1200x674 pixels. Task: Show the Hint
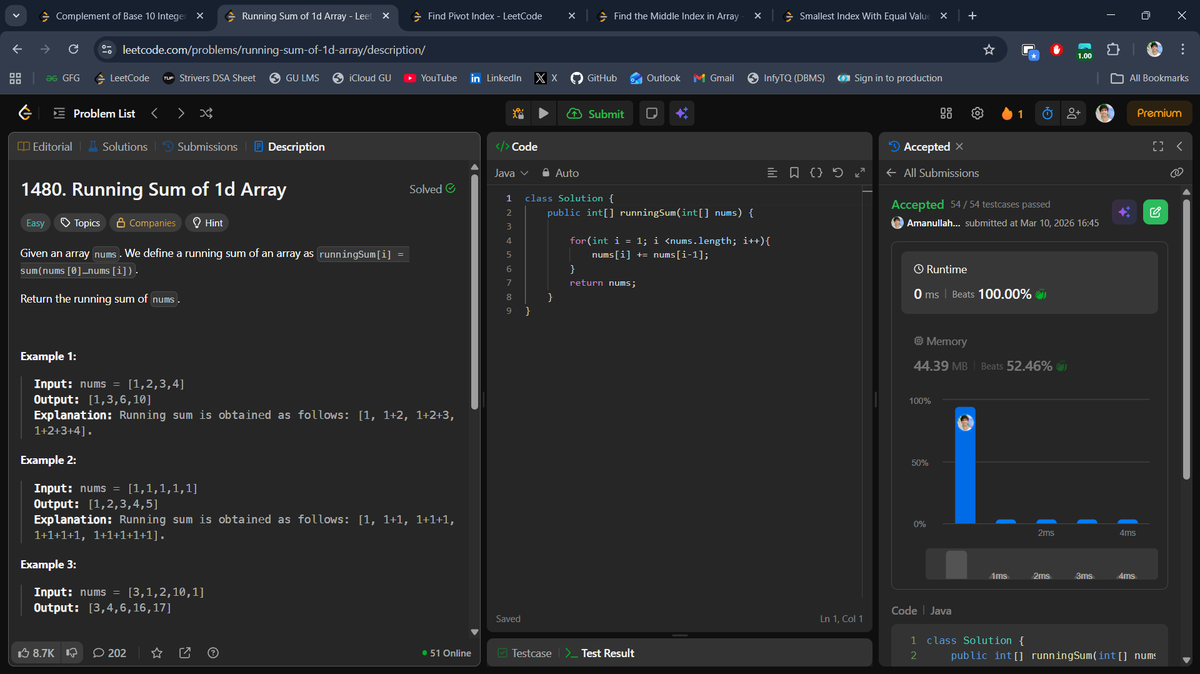(207, 223)
